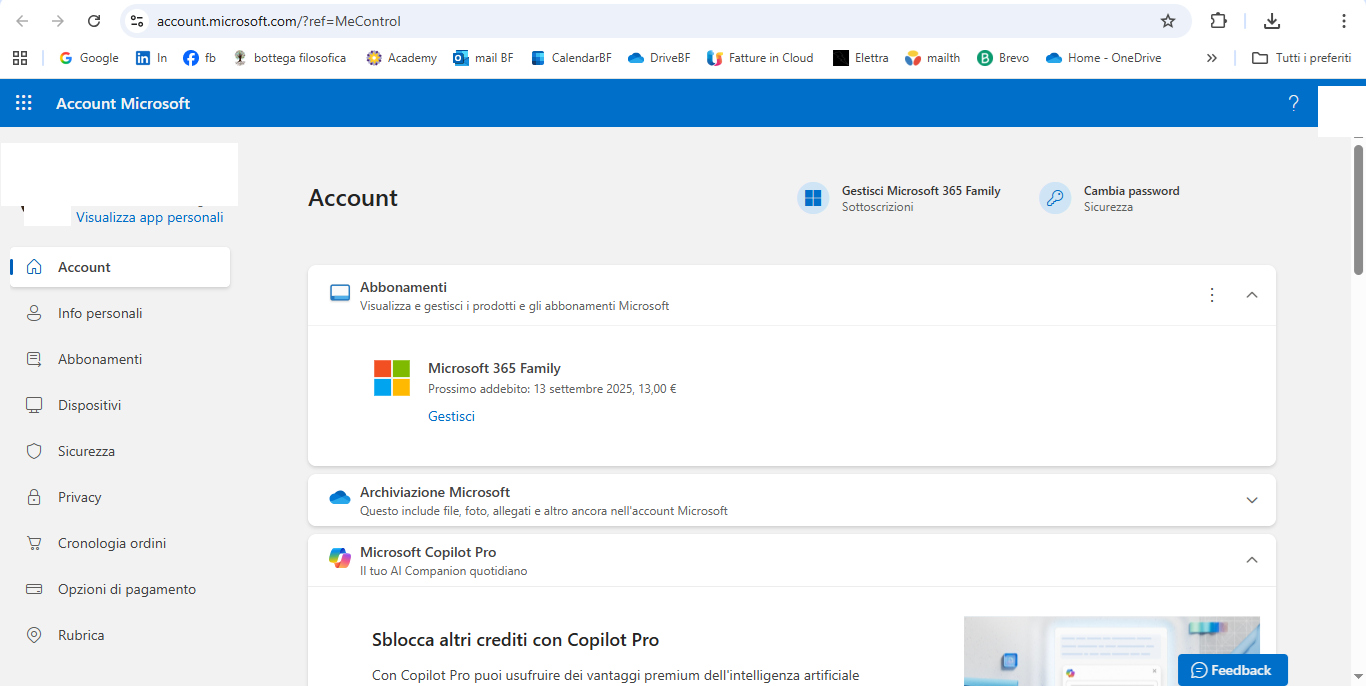
Task: Open Privacy in the sidebar
Action: 120,497
